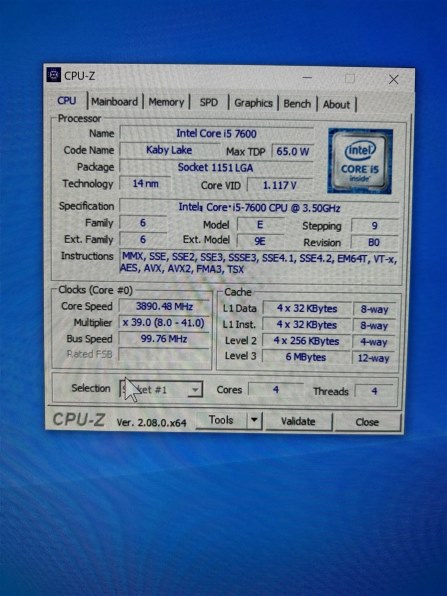This screenshot has height=596, width=447.
Task: Click the L1 Data 4 x 32 KBytes value
Action: (307, 309)
